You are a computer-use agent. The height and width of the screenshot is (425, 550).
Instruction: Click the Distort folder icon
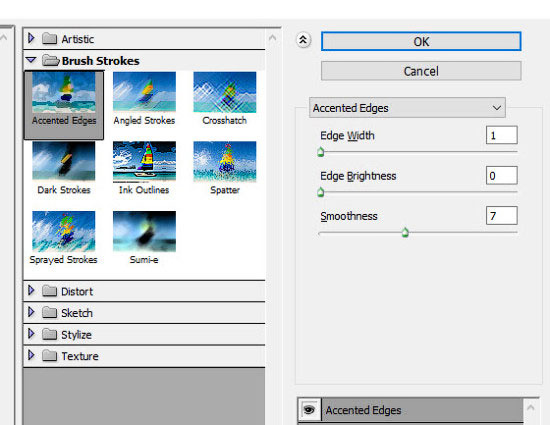point(49,291)
